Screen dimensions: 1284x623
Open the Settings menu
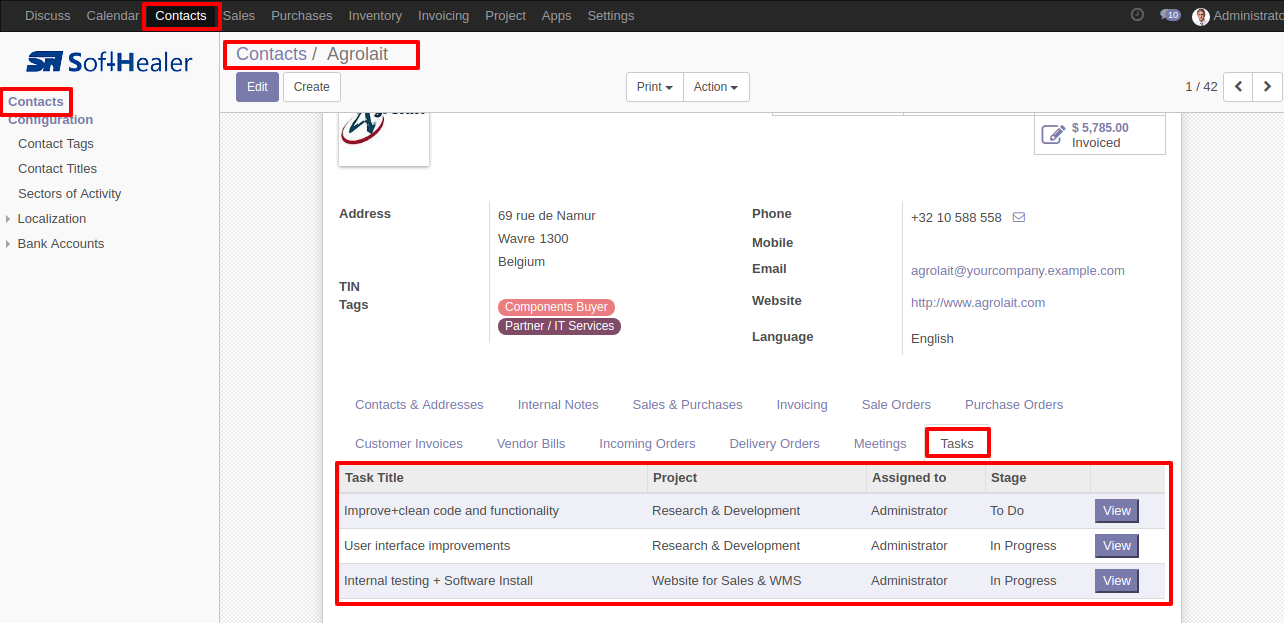[x=611, y=15]
